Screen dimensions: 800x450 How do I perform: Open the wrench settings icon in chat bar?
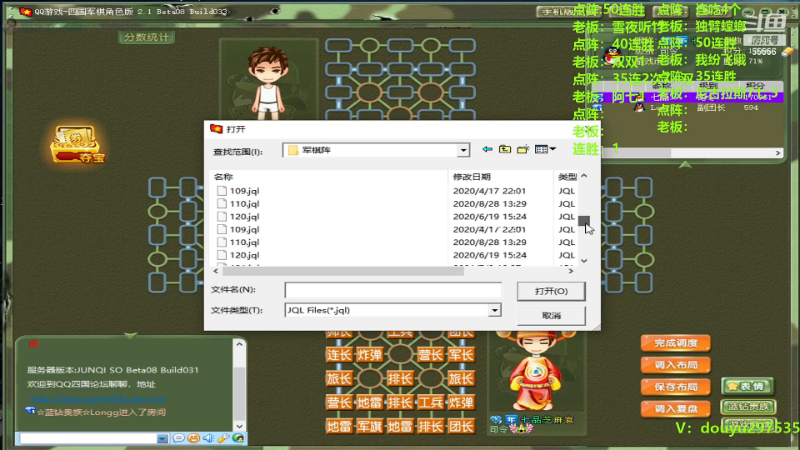(223, 438)
